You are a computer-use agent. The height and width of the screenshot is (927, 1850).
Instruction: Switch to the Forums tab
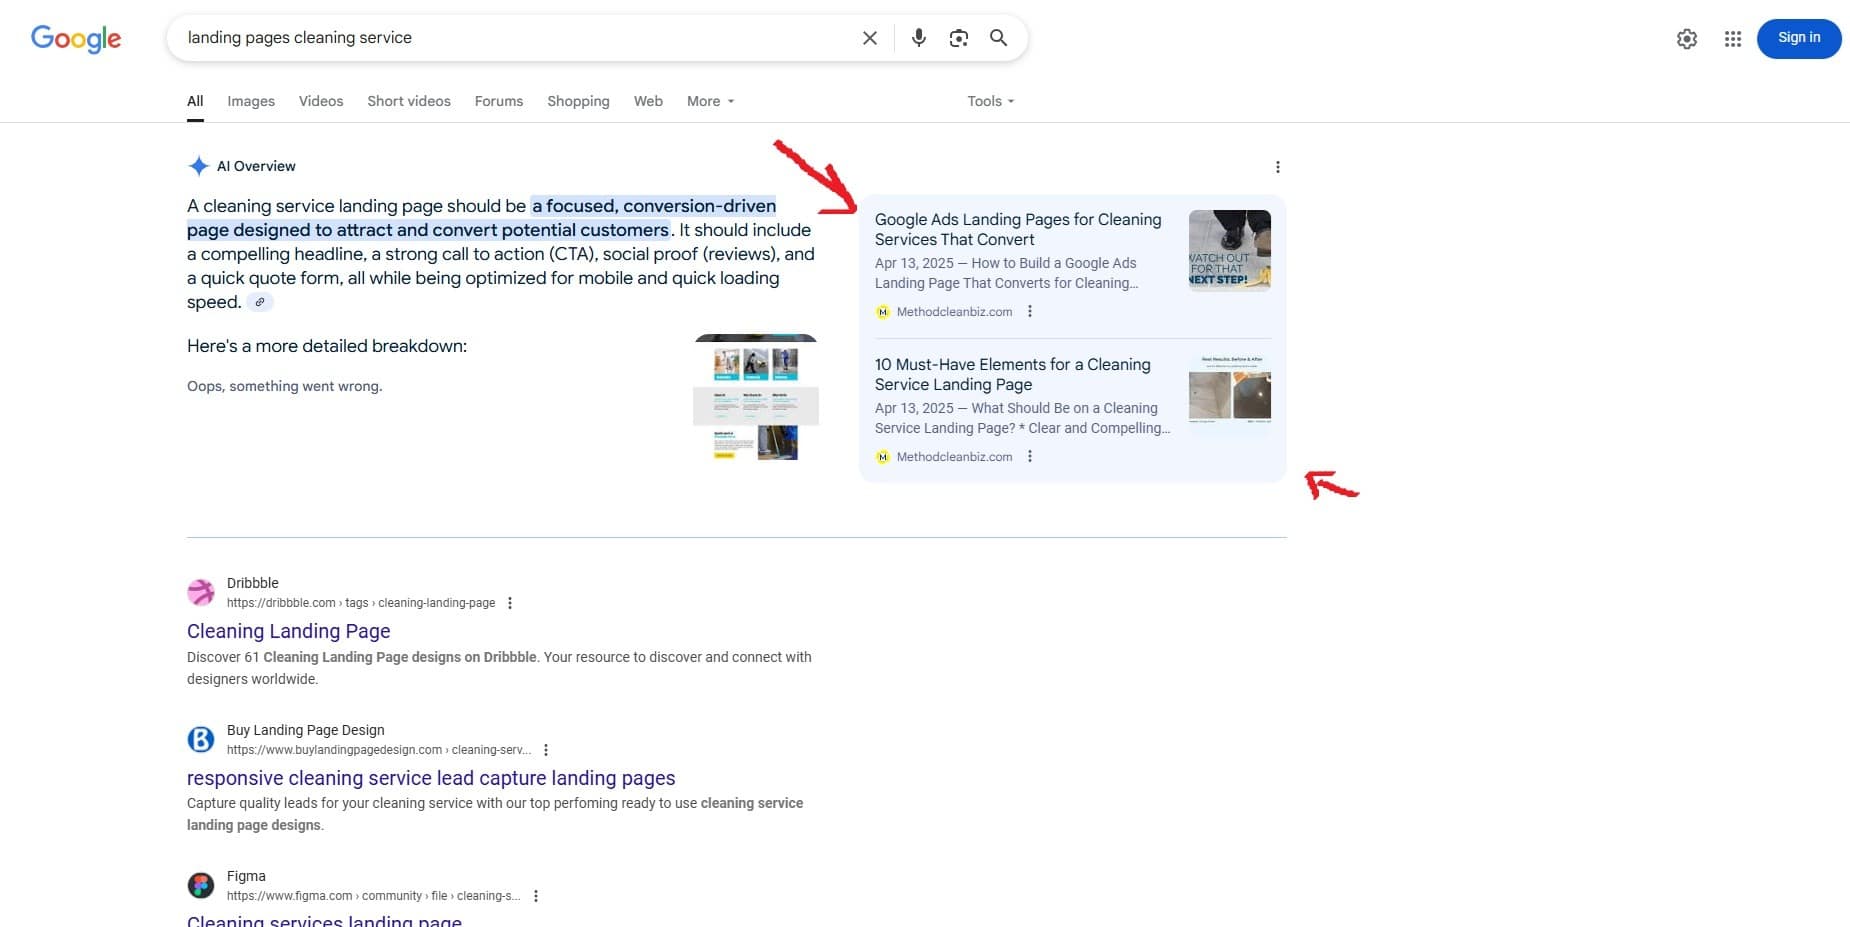click(x=499, y=101)
